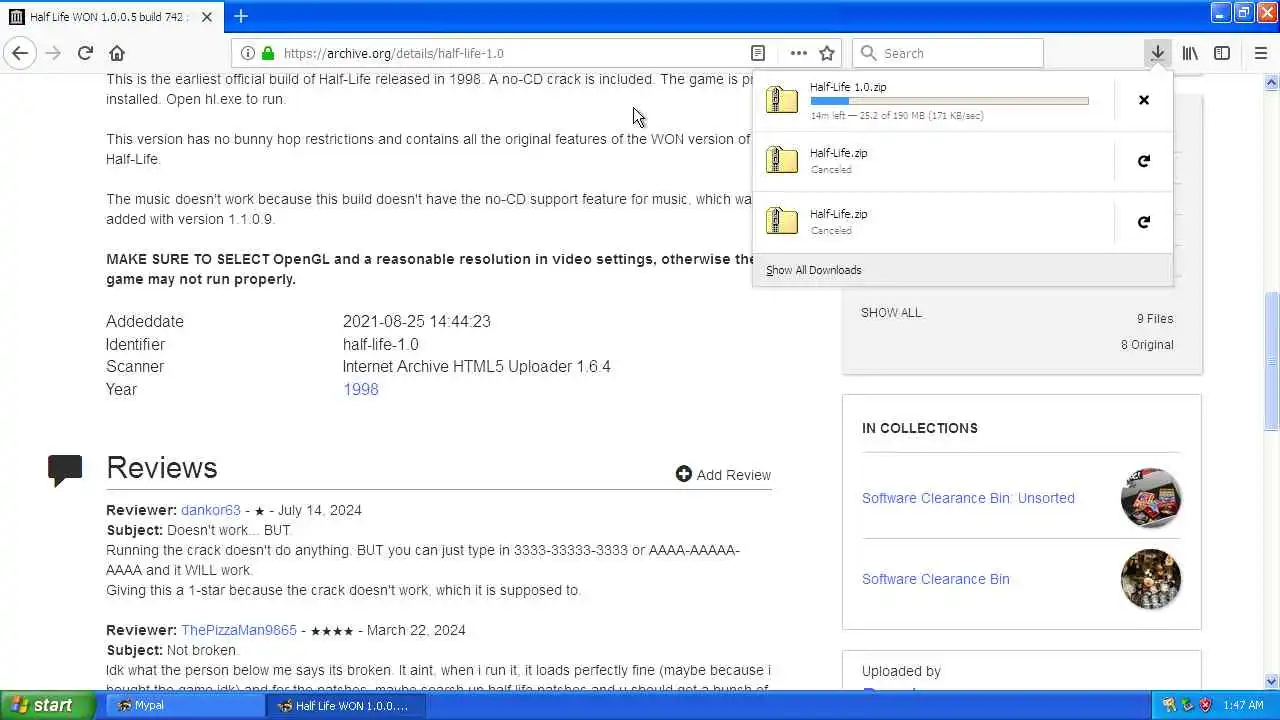
Task: Click the forward navigation arrow
Action: pyautogui.click(x=53, y=53)
